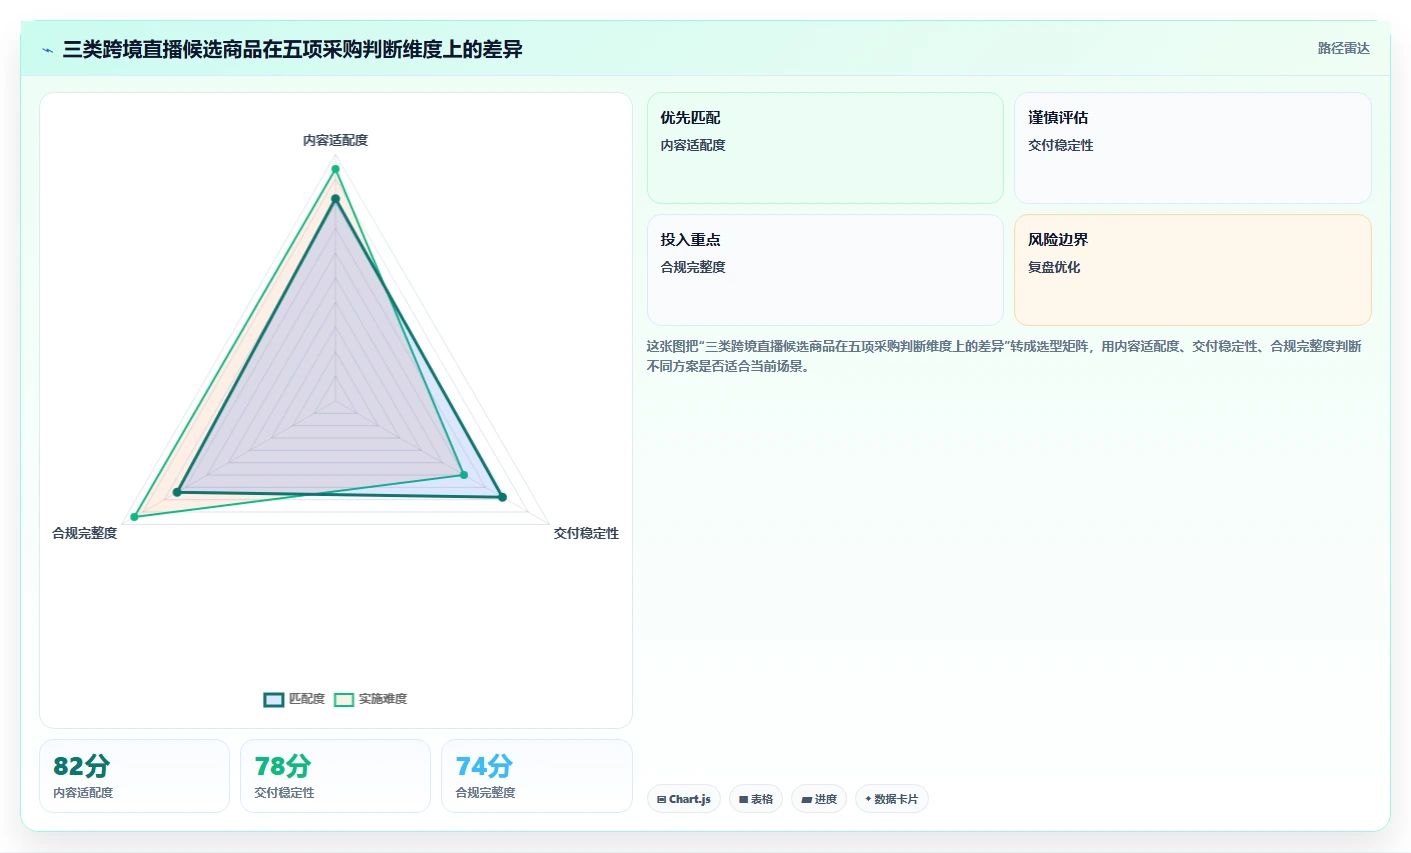Click the icon in Chart.js chip

(x=661, y=799)
